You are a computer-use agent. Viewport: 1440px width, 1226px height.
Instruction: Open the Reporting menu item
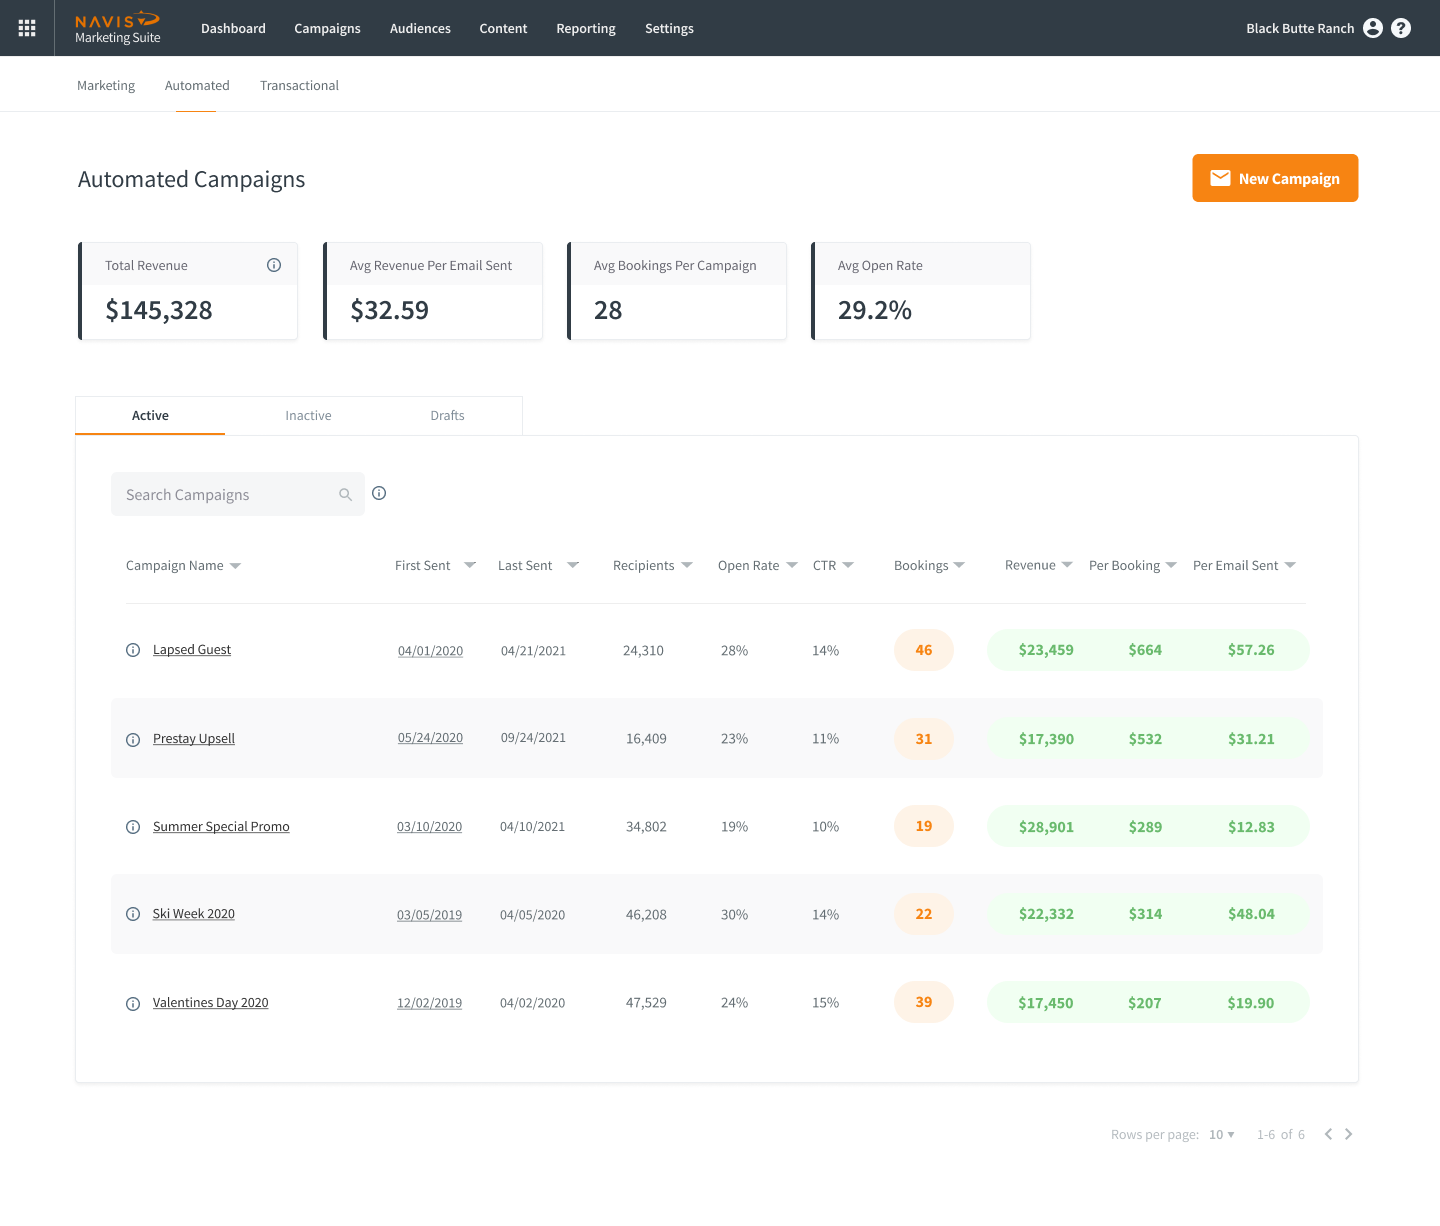coord(586,28)
